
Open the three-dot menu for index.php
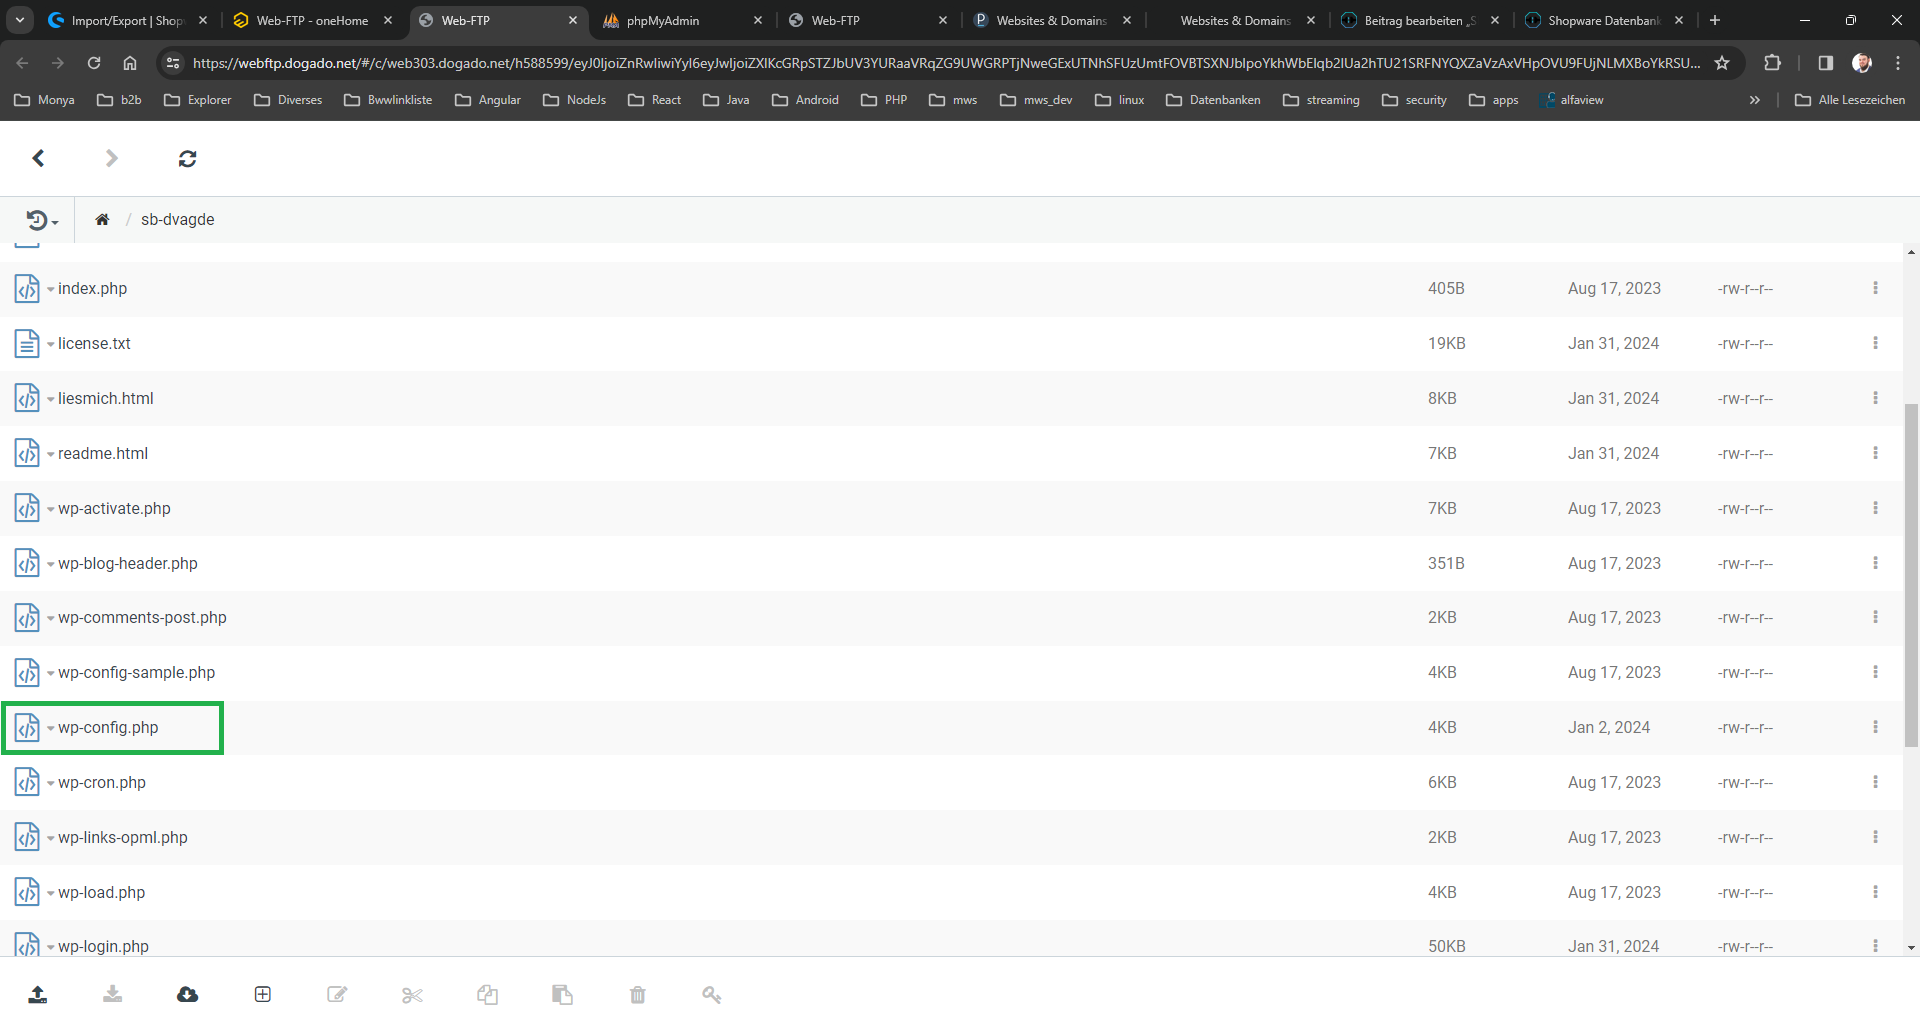pyautogui.click(x=1875, y=288)
